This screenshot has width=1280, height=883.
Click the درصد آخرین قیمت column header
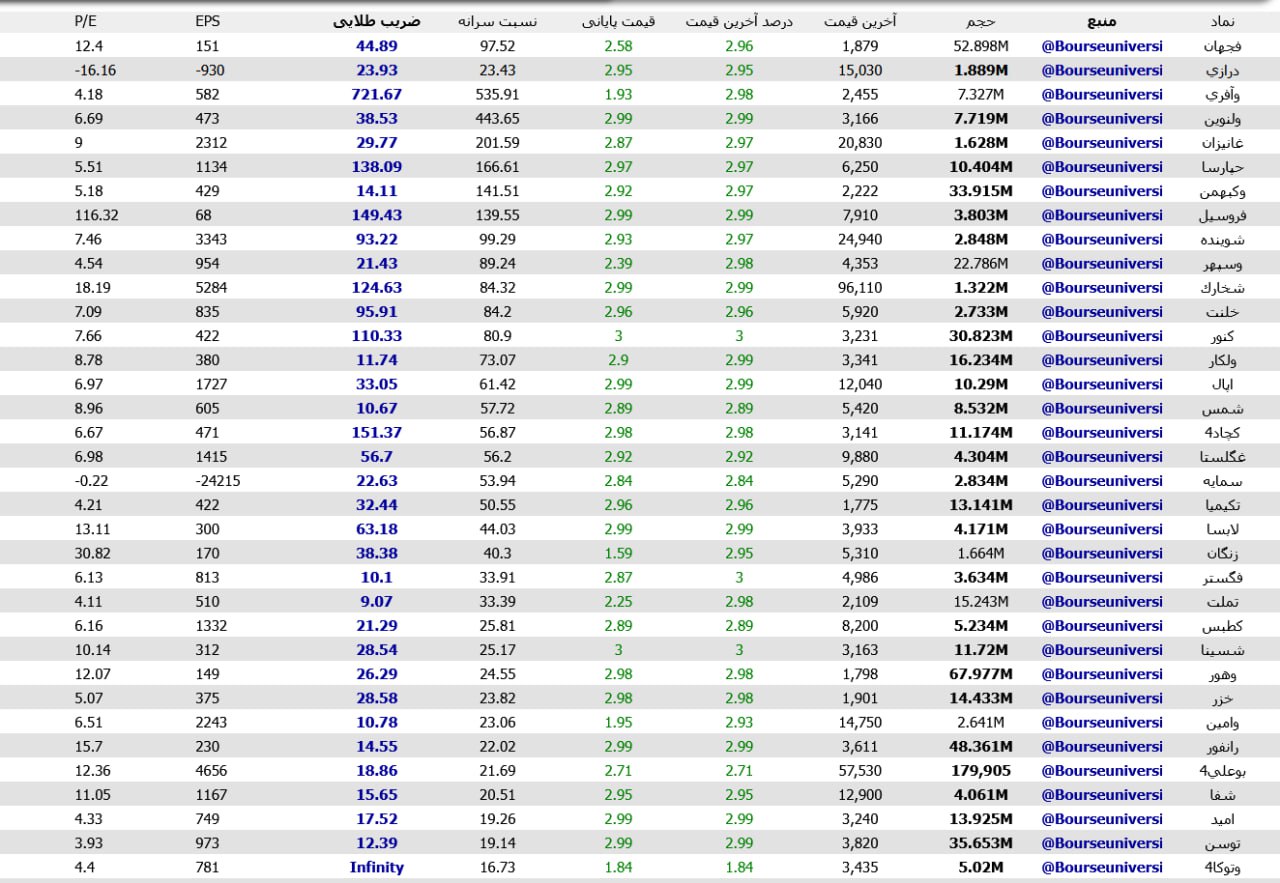(739, 20)
